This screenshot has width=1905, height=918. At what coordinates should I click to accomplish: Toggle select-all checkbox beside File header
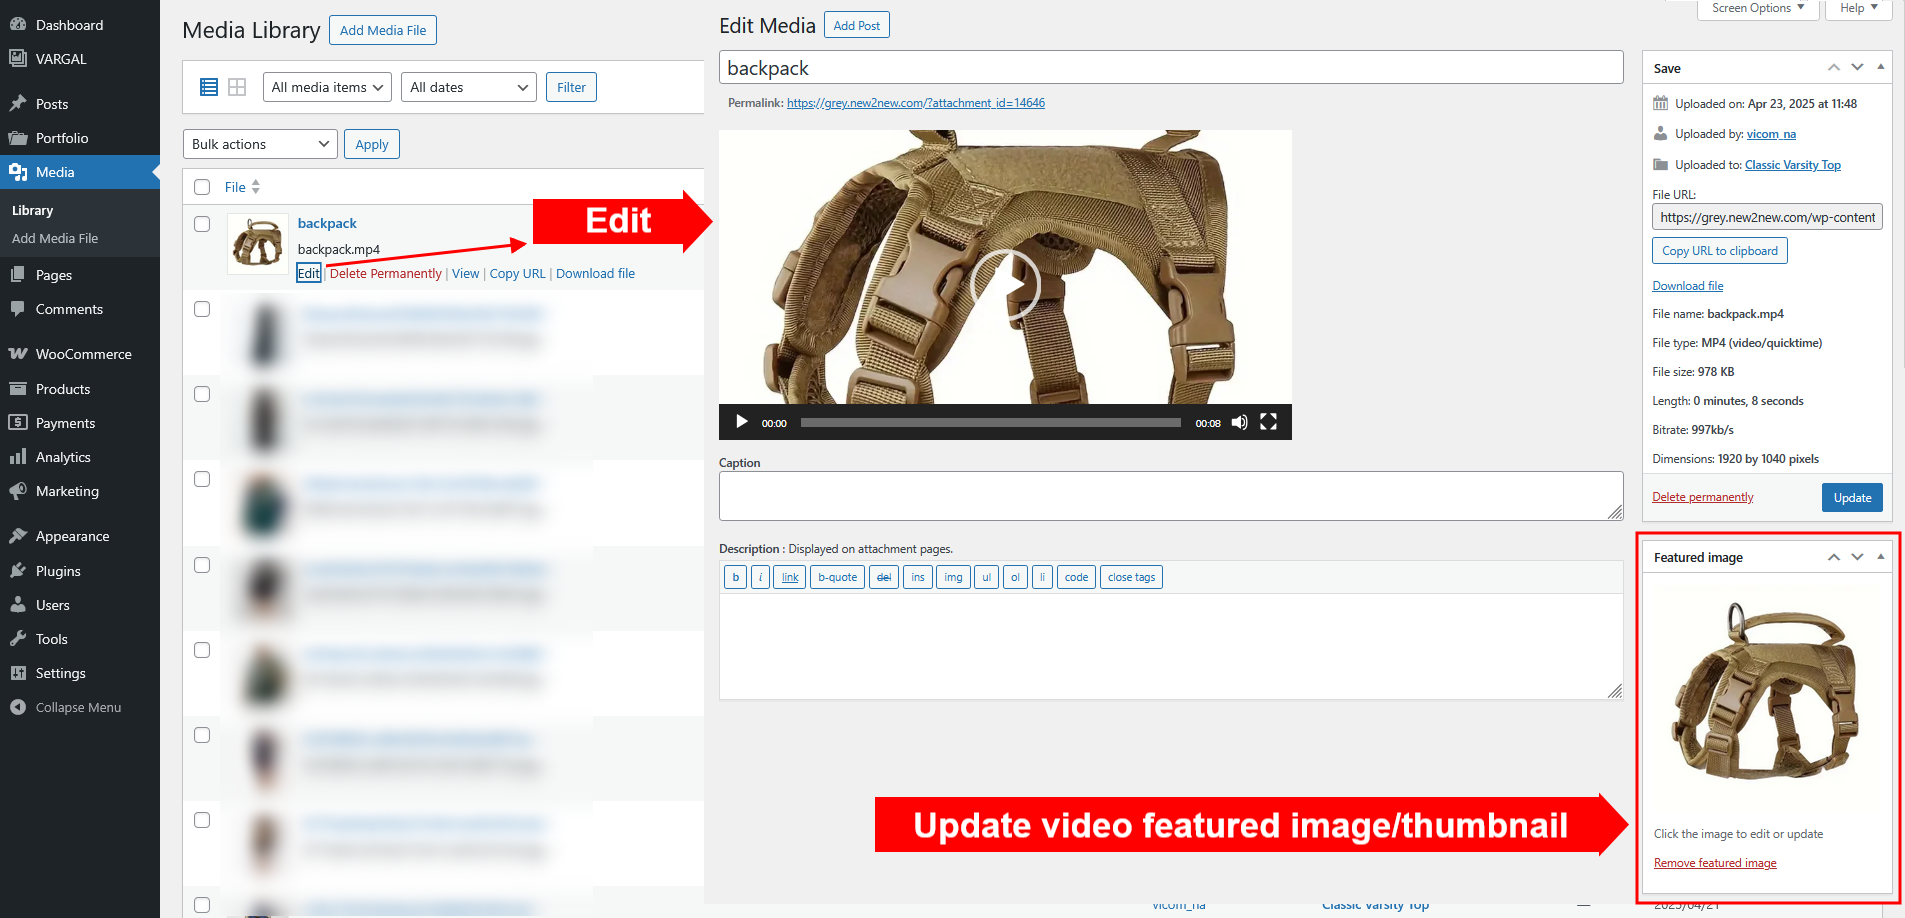click(202, 187)
